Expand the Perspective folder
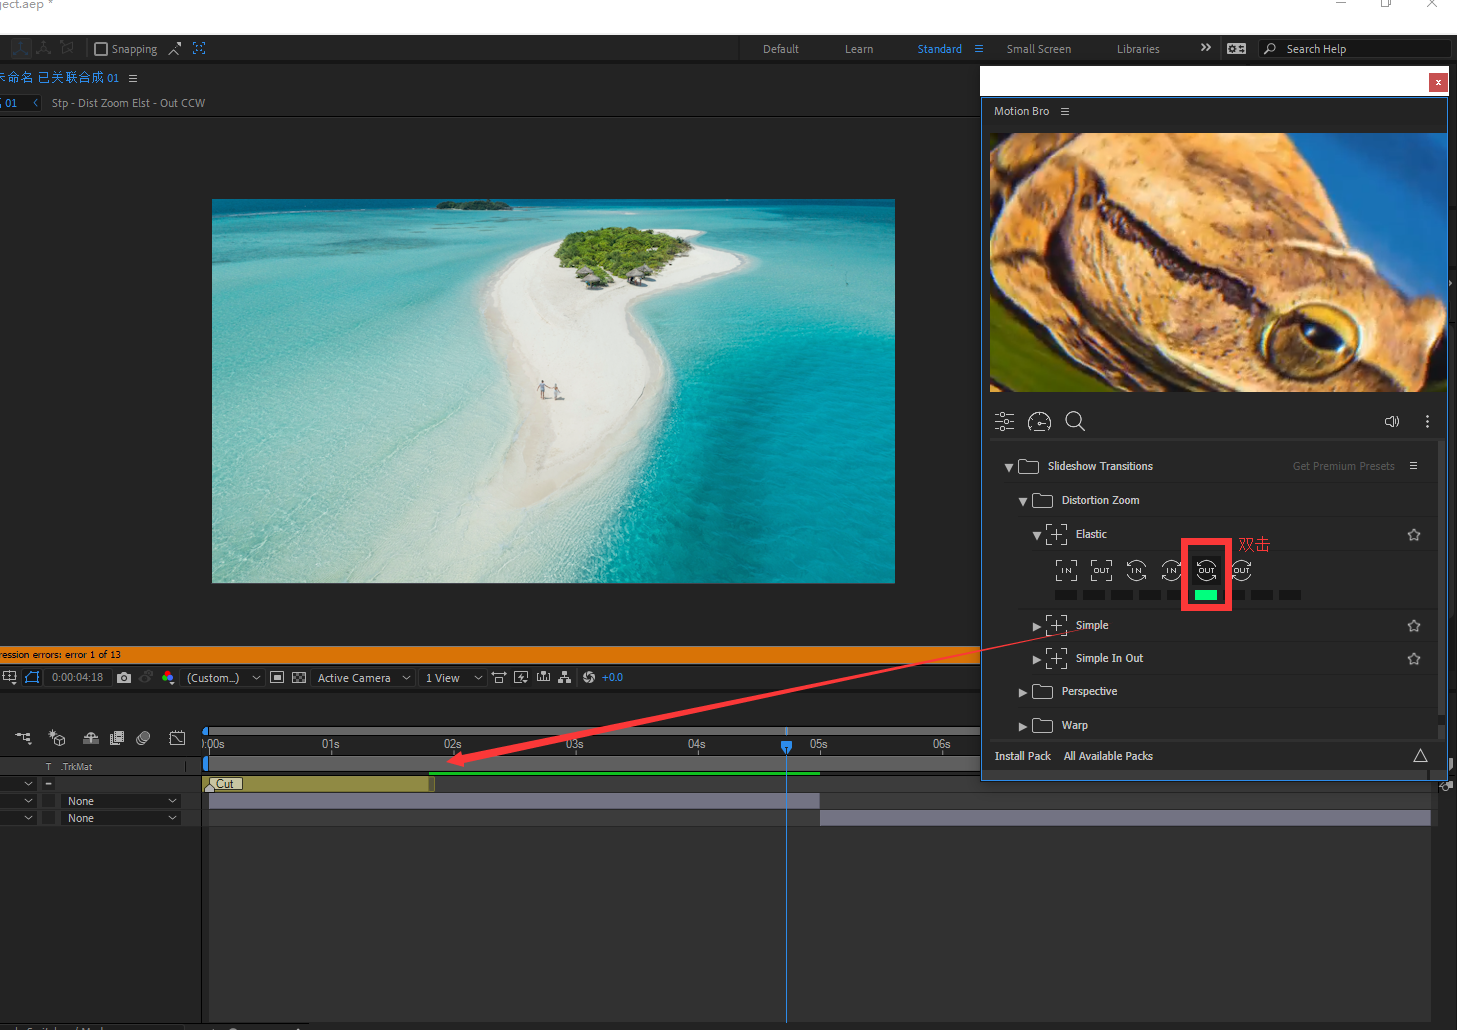This screenshot has height=1030, width=1457. tap(1023, 692)
